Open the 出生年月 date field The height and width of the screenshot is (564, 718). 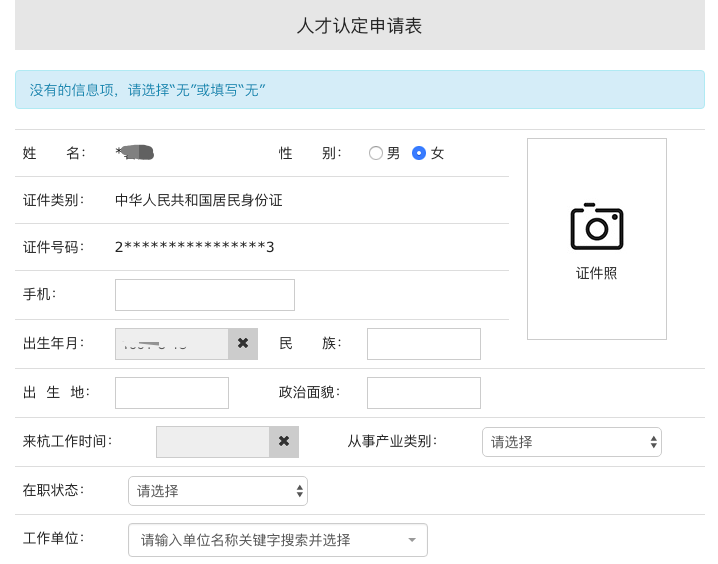tap(172, 344)
